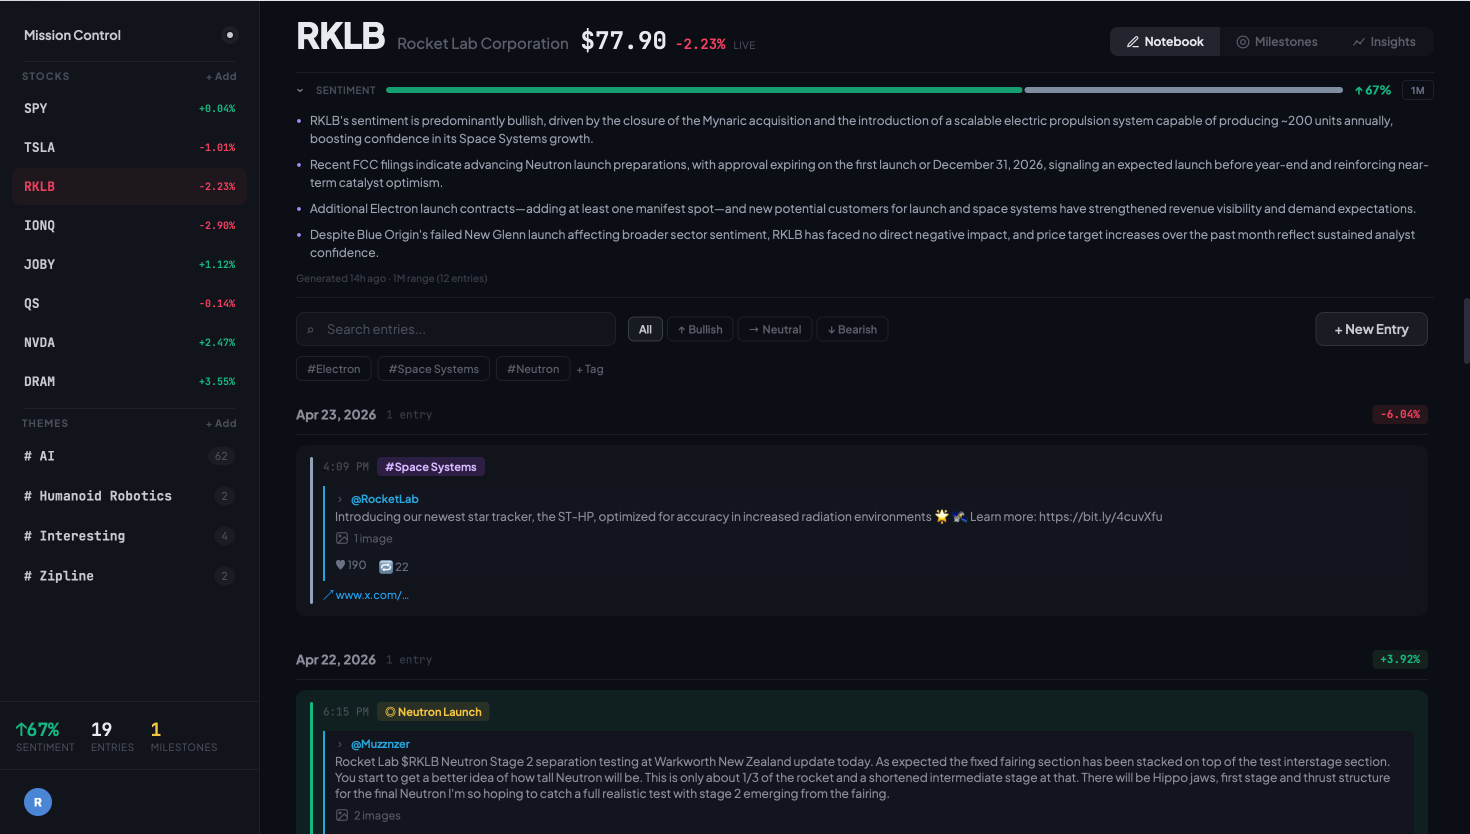Filter by the #Neutron tag

[x=533, y=369]
